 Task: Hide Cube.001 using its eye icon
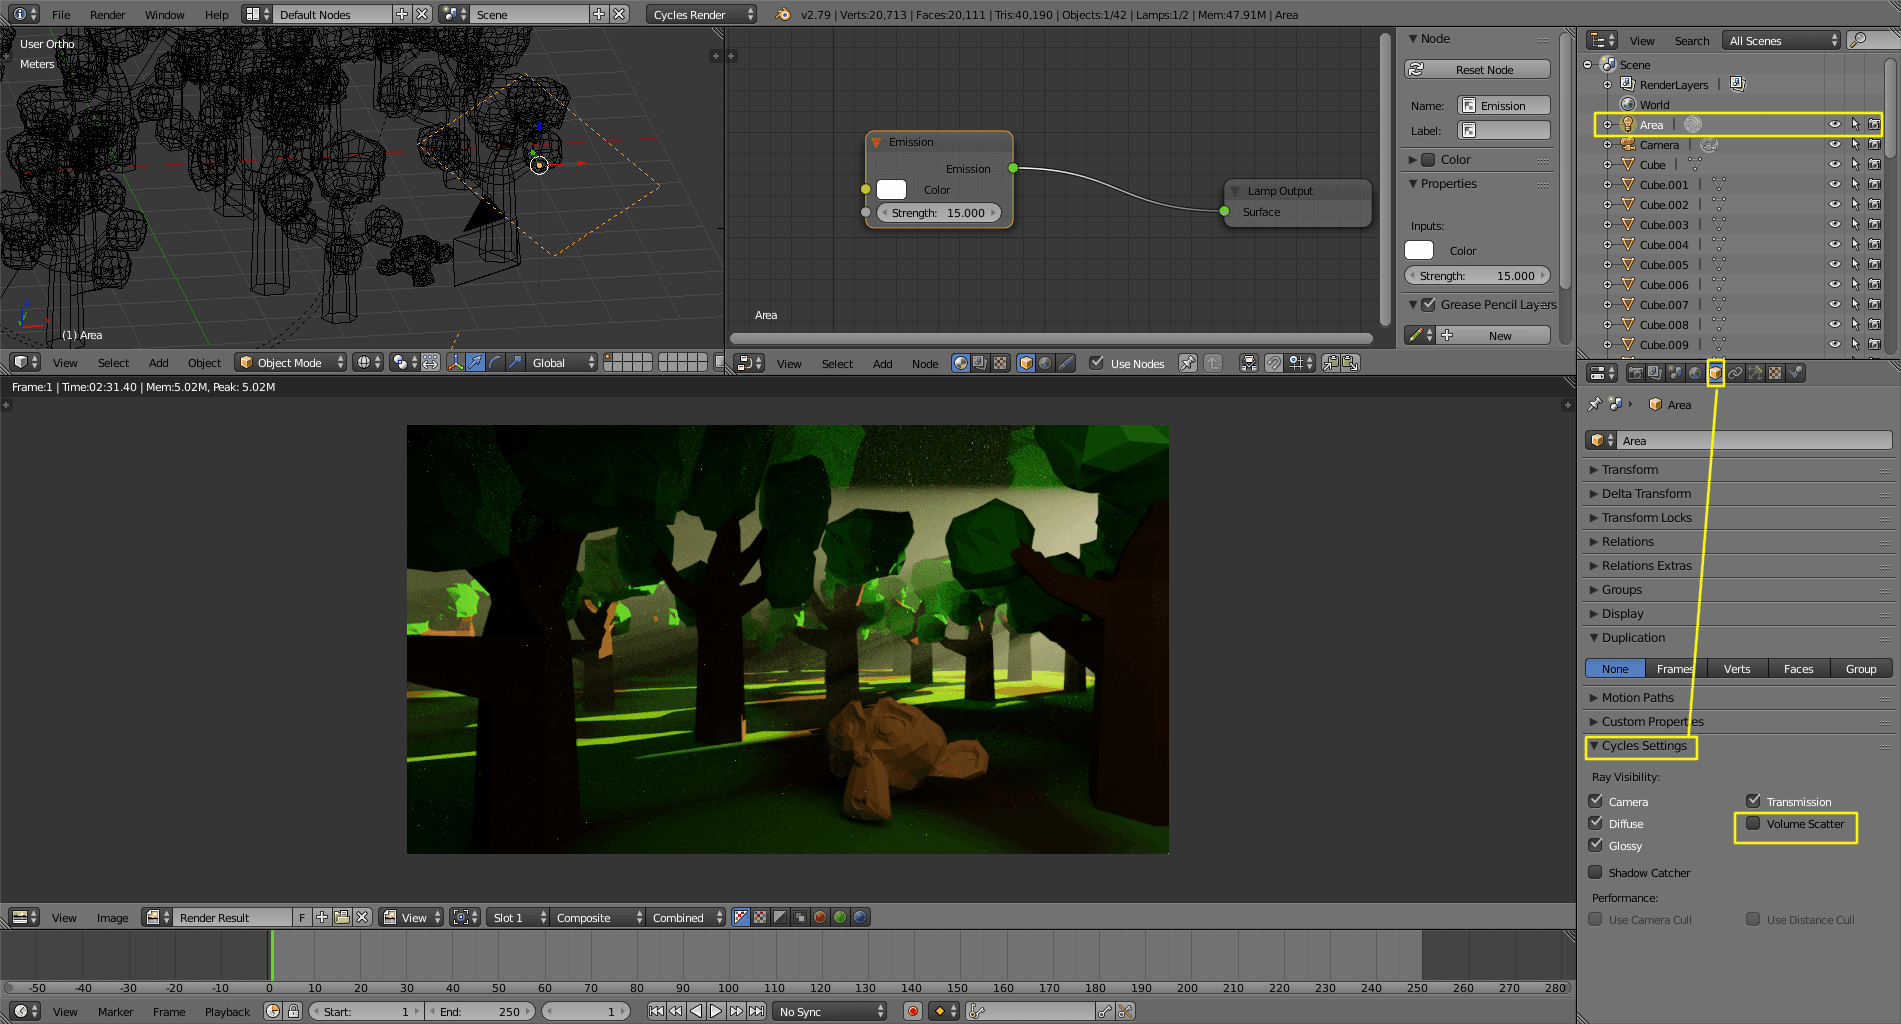tap(1834, 185)
